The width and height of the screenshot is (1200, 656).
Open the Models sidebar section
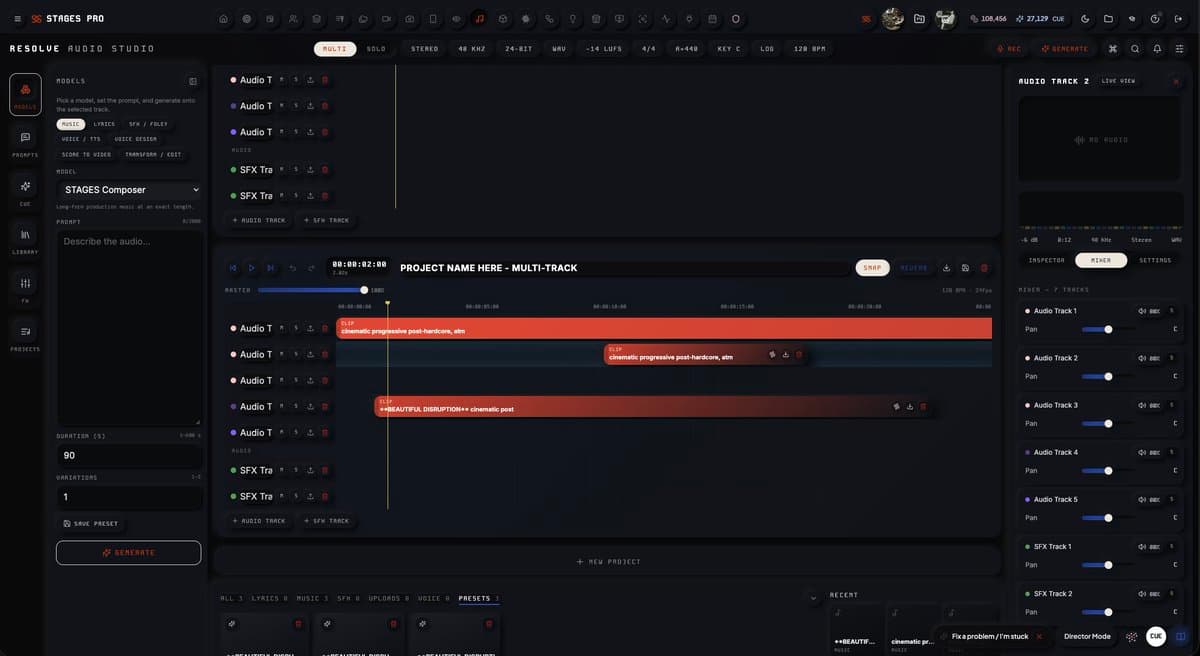click(25, 94)
